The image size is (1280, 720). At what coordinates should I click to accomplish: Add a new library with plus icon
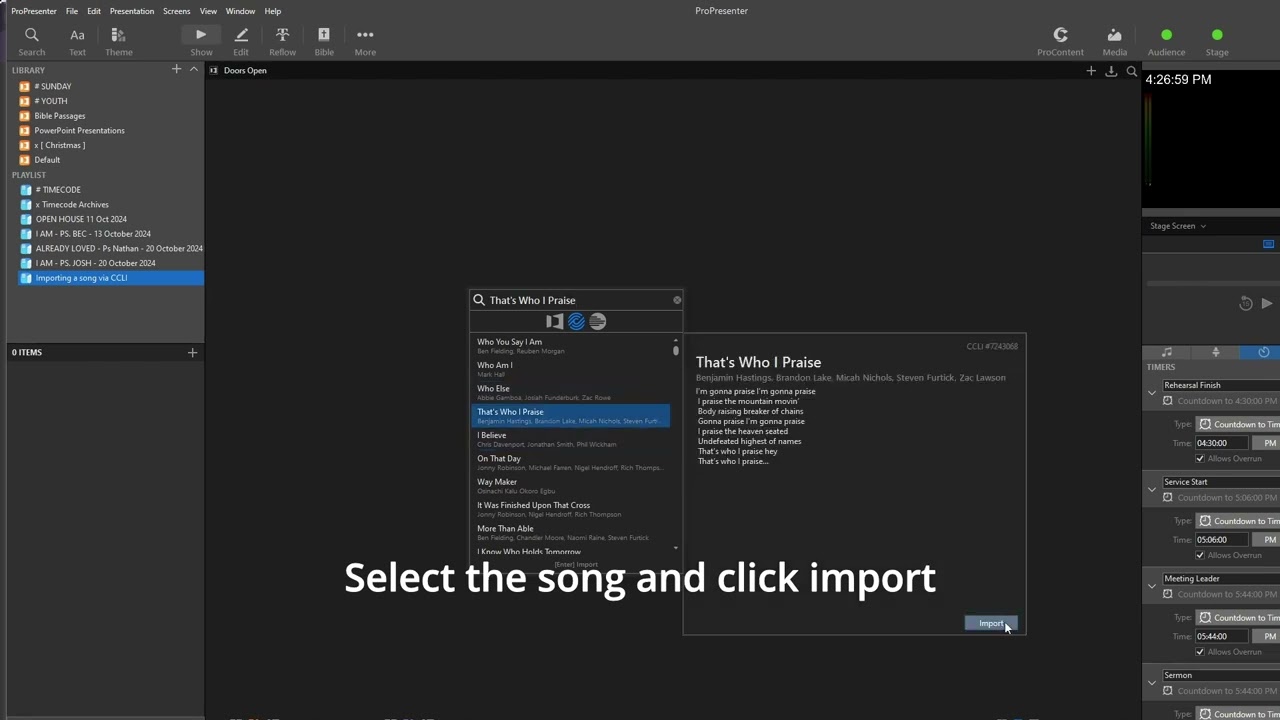(176, 69)
